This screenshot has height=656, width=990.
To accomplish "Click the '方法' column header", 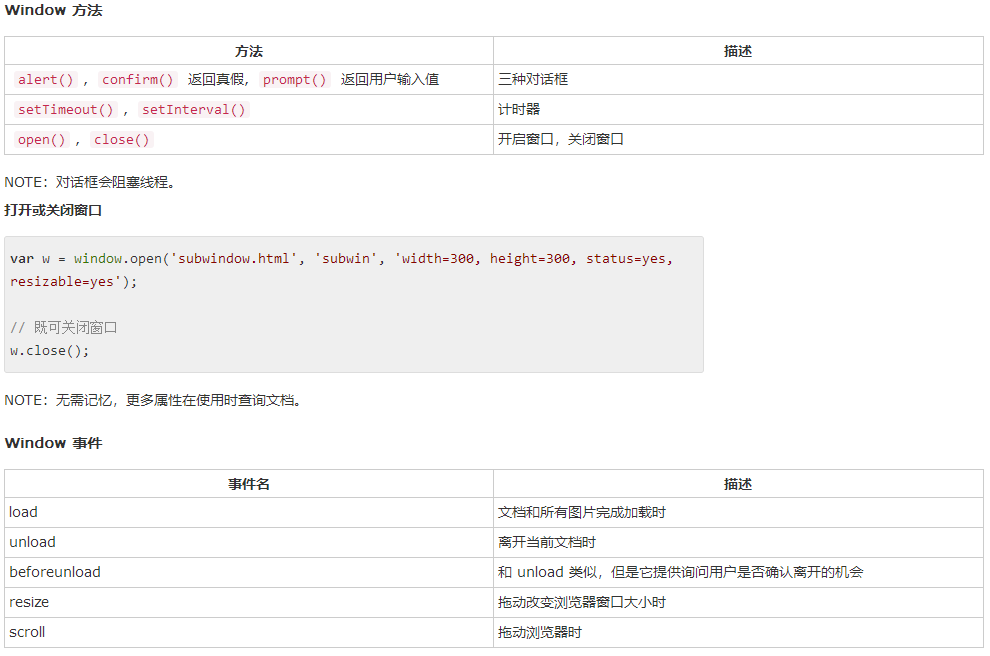I will (x=249, y=51).
